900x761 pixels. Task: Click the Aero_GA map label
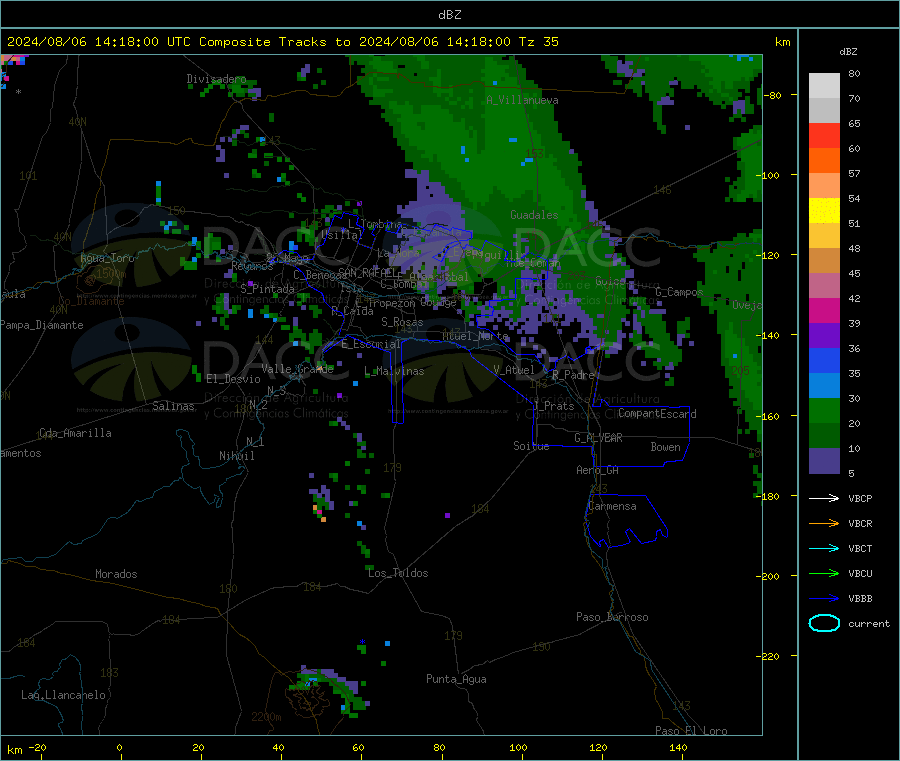pos(598,470)
